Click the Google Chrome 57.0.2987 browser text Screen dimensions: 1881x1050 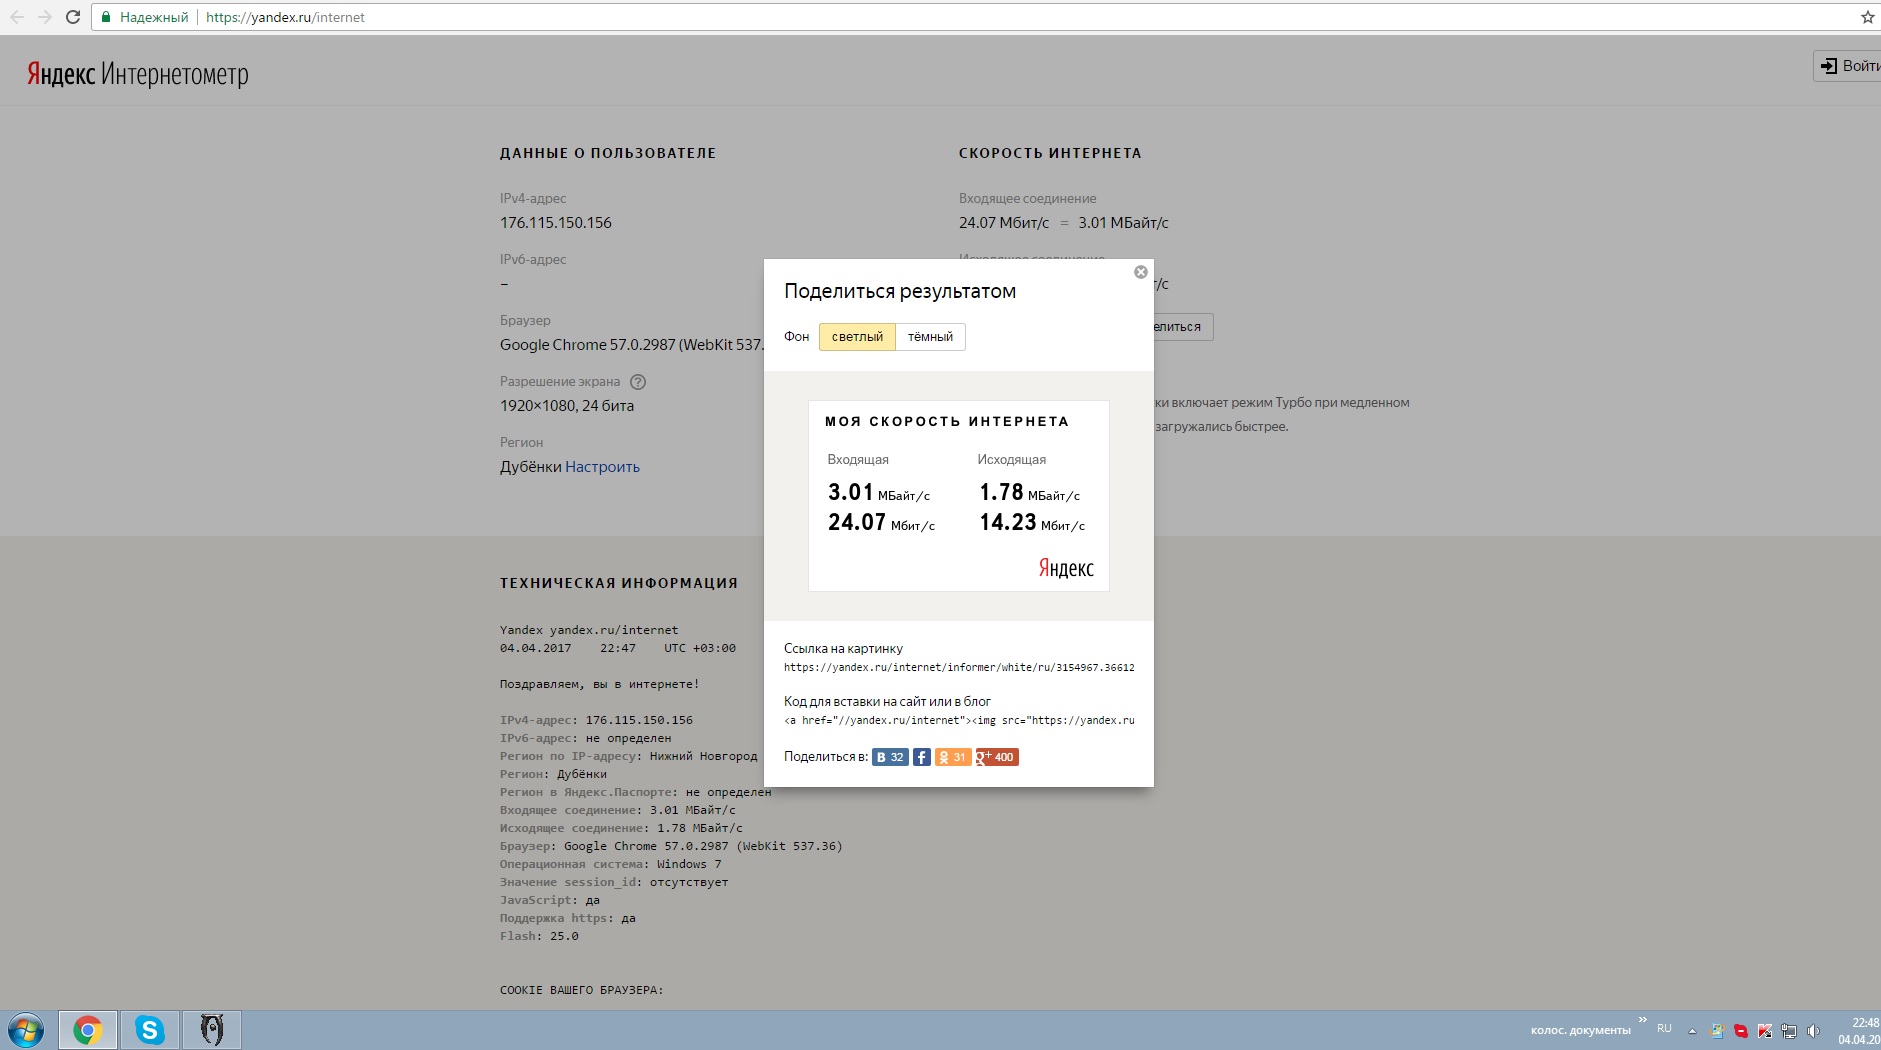(x=631, y=345)
